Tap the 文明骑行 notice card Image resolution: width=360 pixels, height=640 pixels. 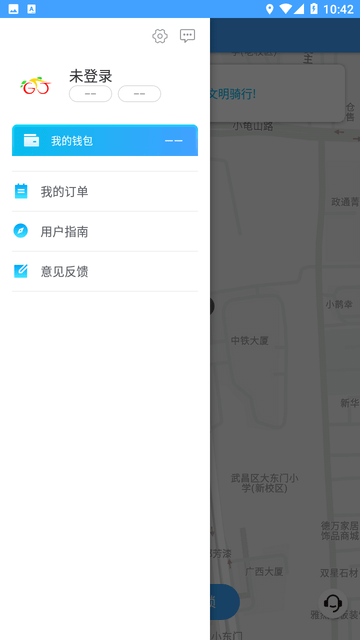coord(278,93)
